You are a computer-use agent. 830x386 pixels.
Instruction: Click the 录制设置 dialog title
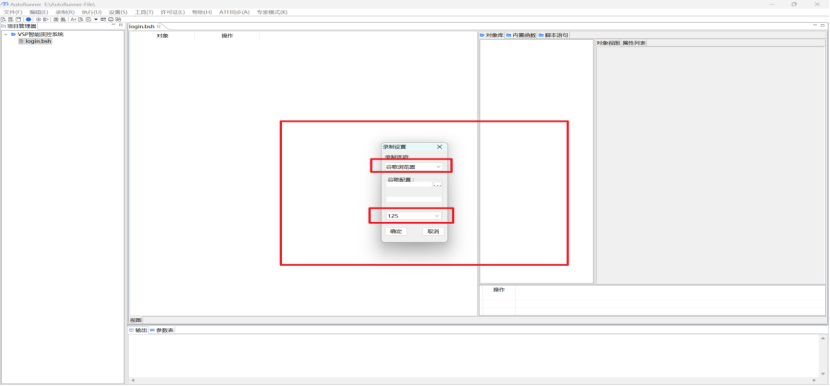(x=394, y=147)
